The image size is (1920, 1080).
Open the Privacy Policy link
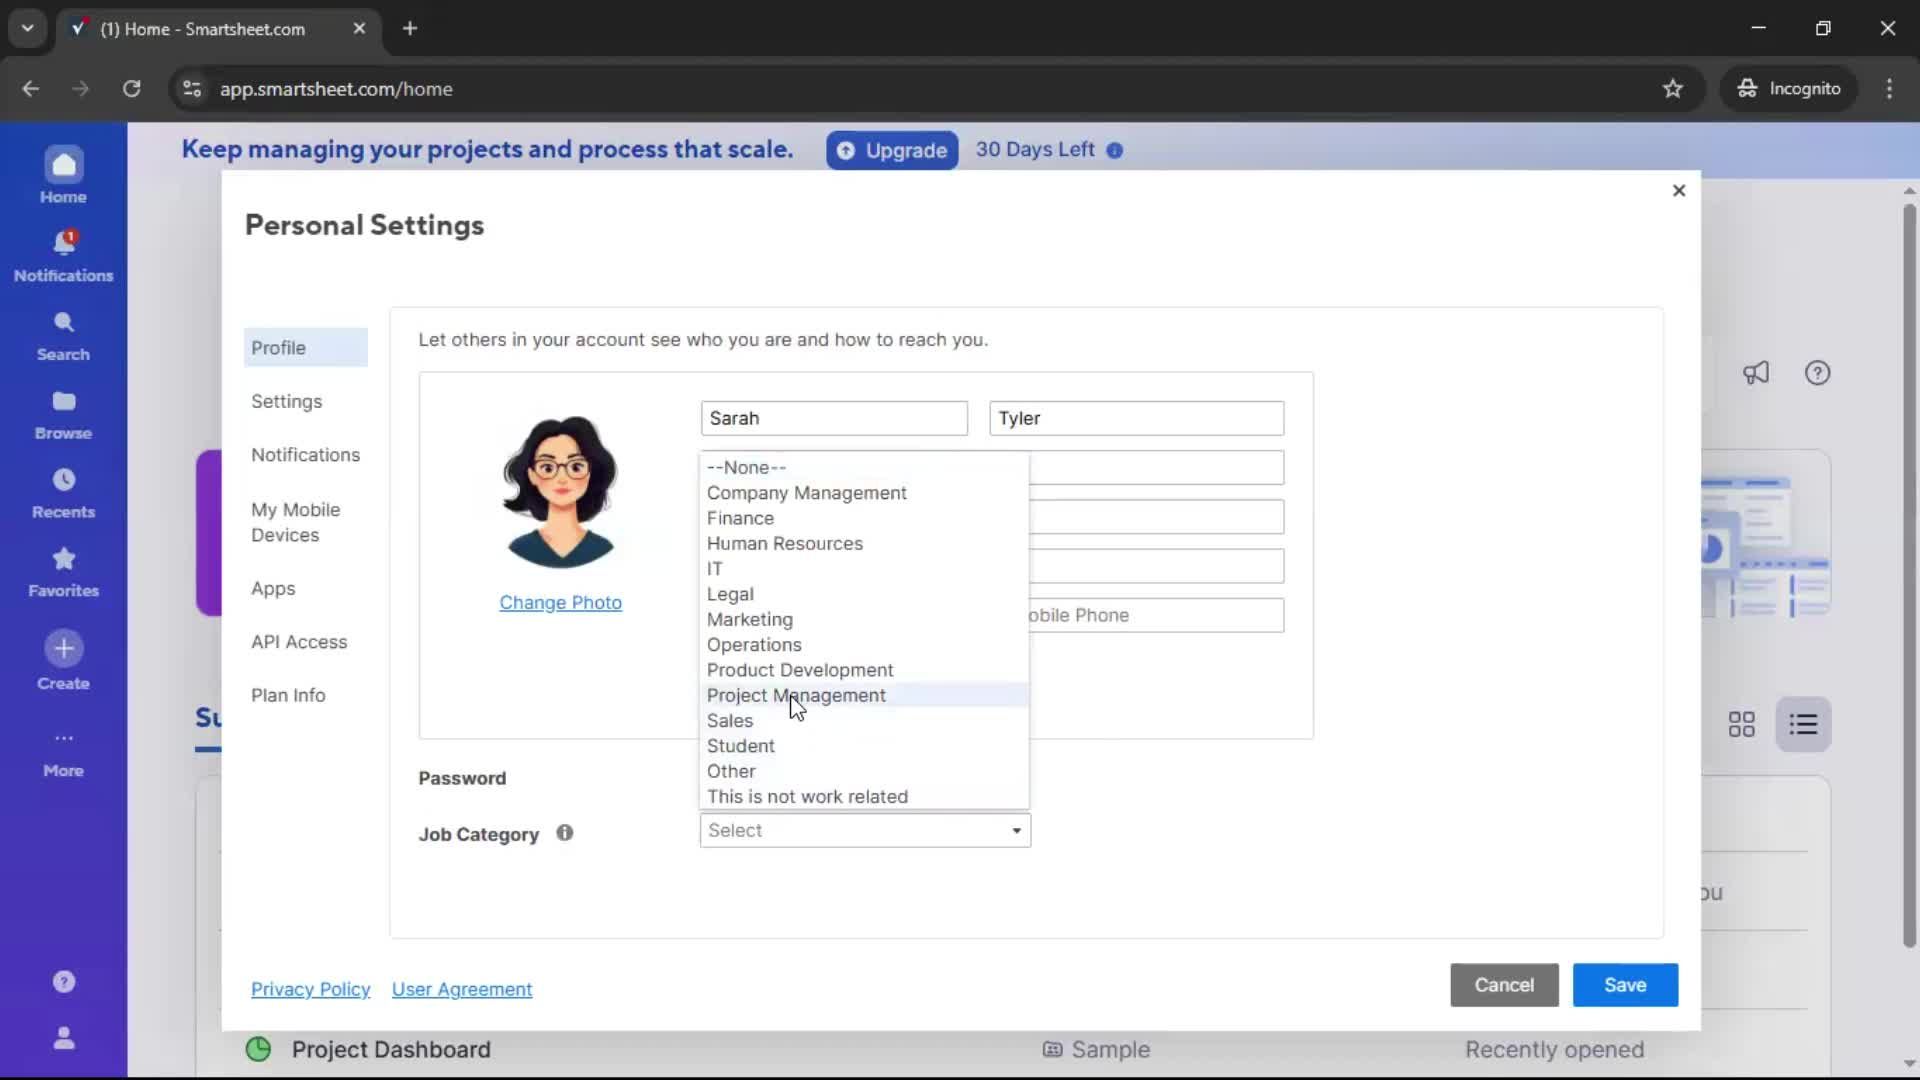tap(311, 989)
